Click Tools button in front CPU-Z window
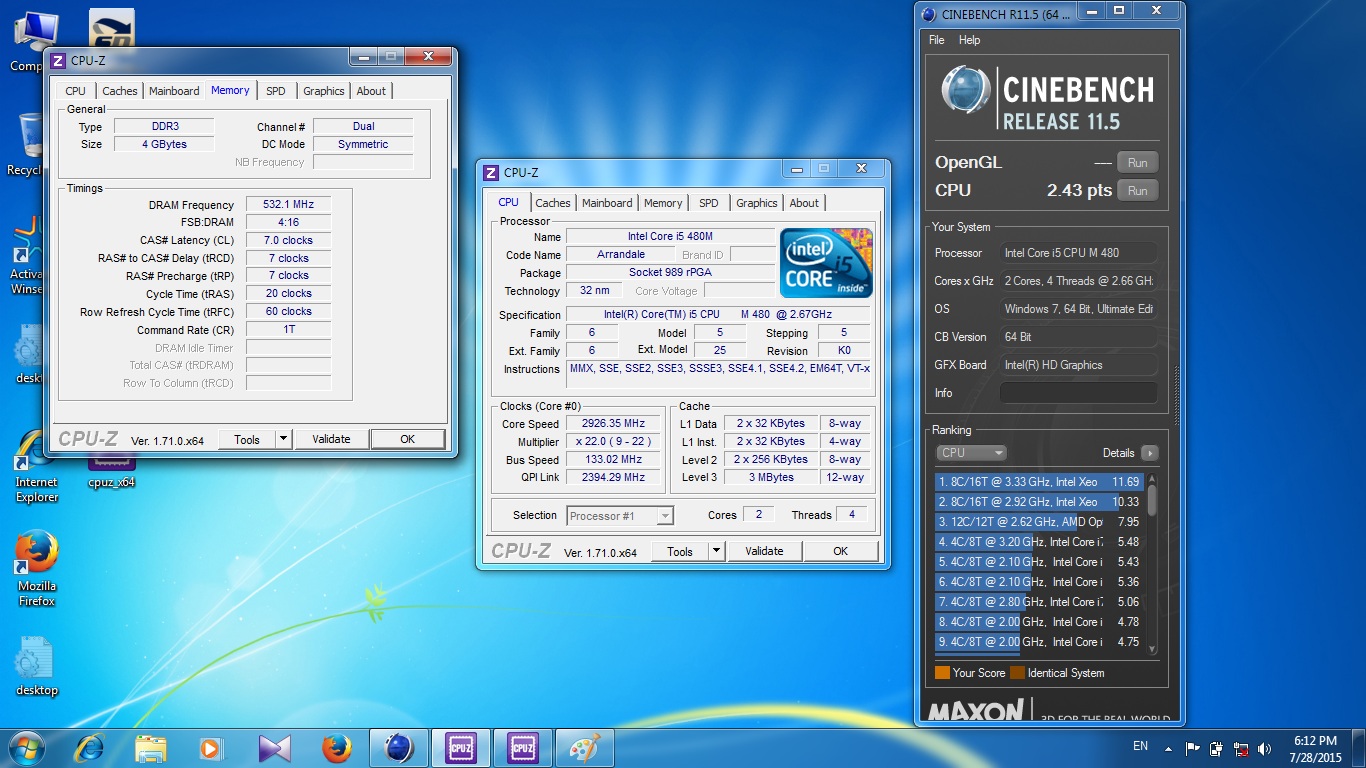The height and width of the screenshot is (768, 1366). [x=680, y=551]
